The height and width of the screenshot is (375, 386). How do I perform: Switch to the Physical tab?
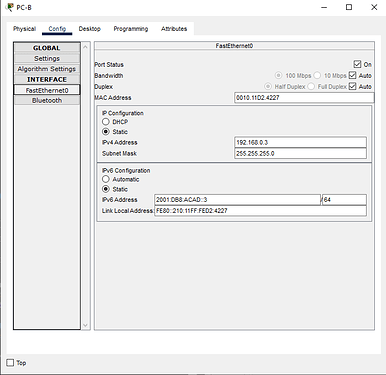(24, 29)
